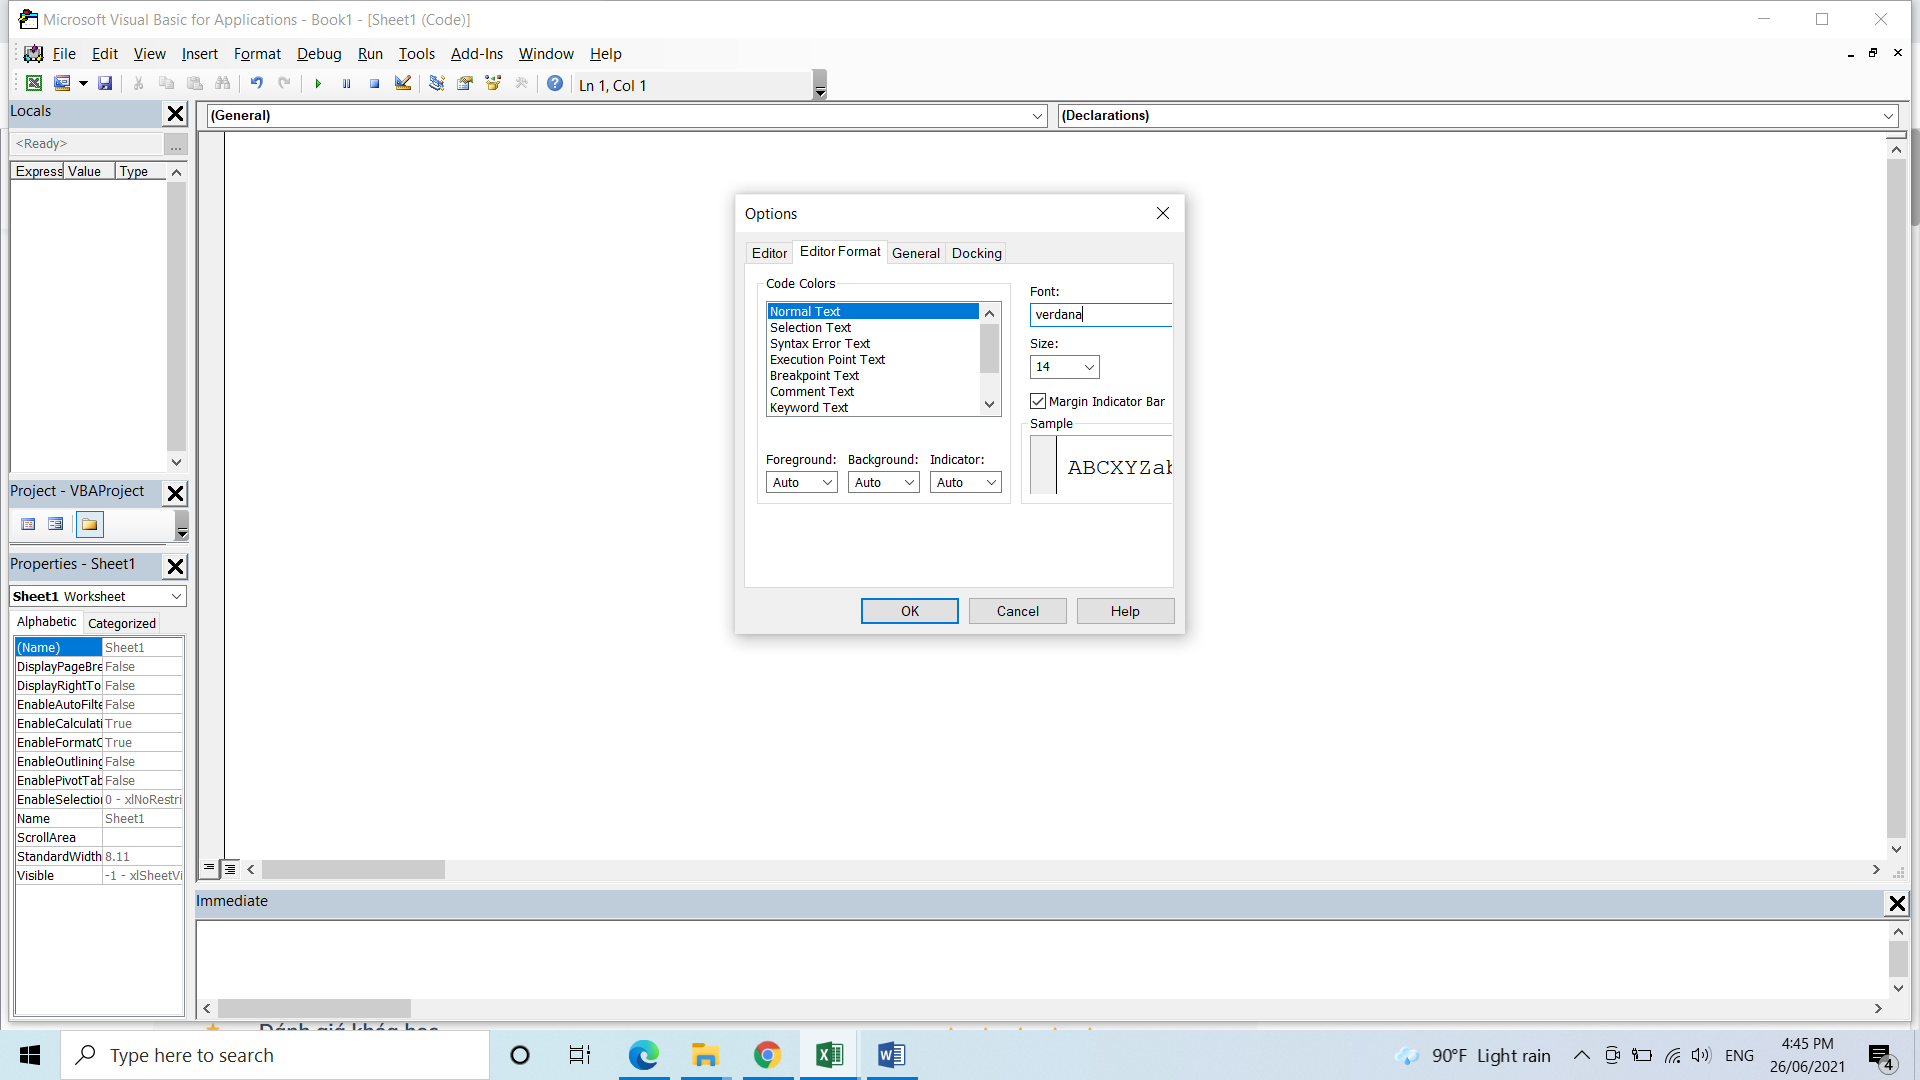
Task: Click Toggle Folders icon in Project panel
Action: point(90,524)
